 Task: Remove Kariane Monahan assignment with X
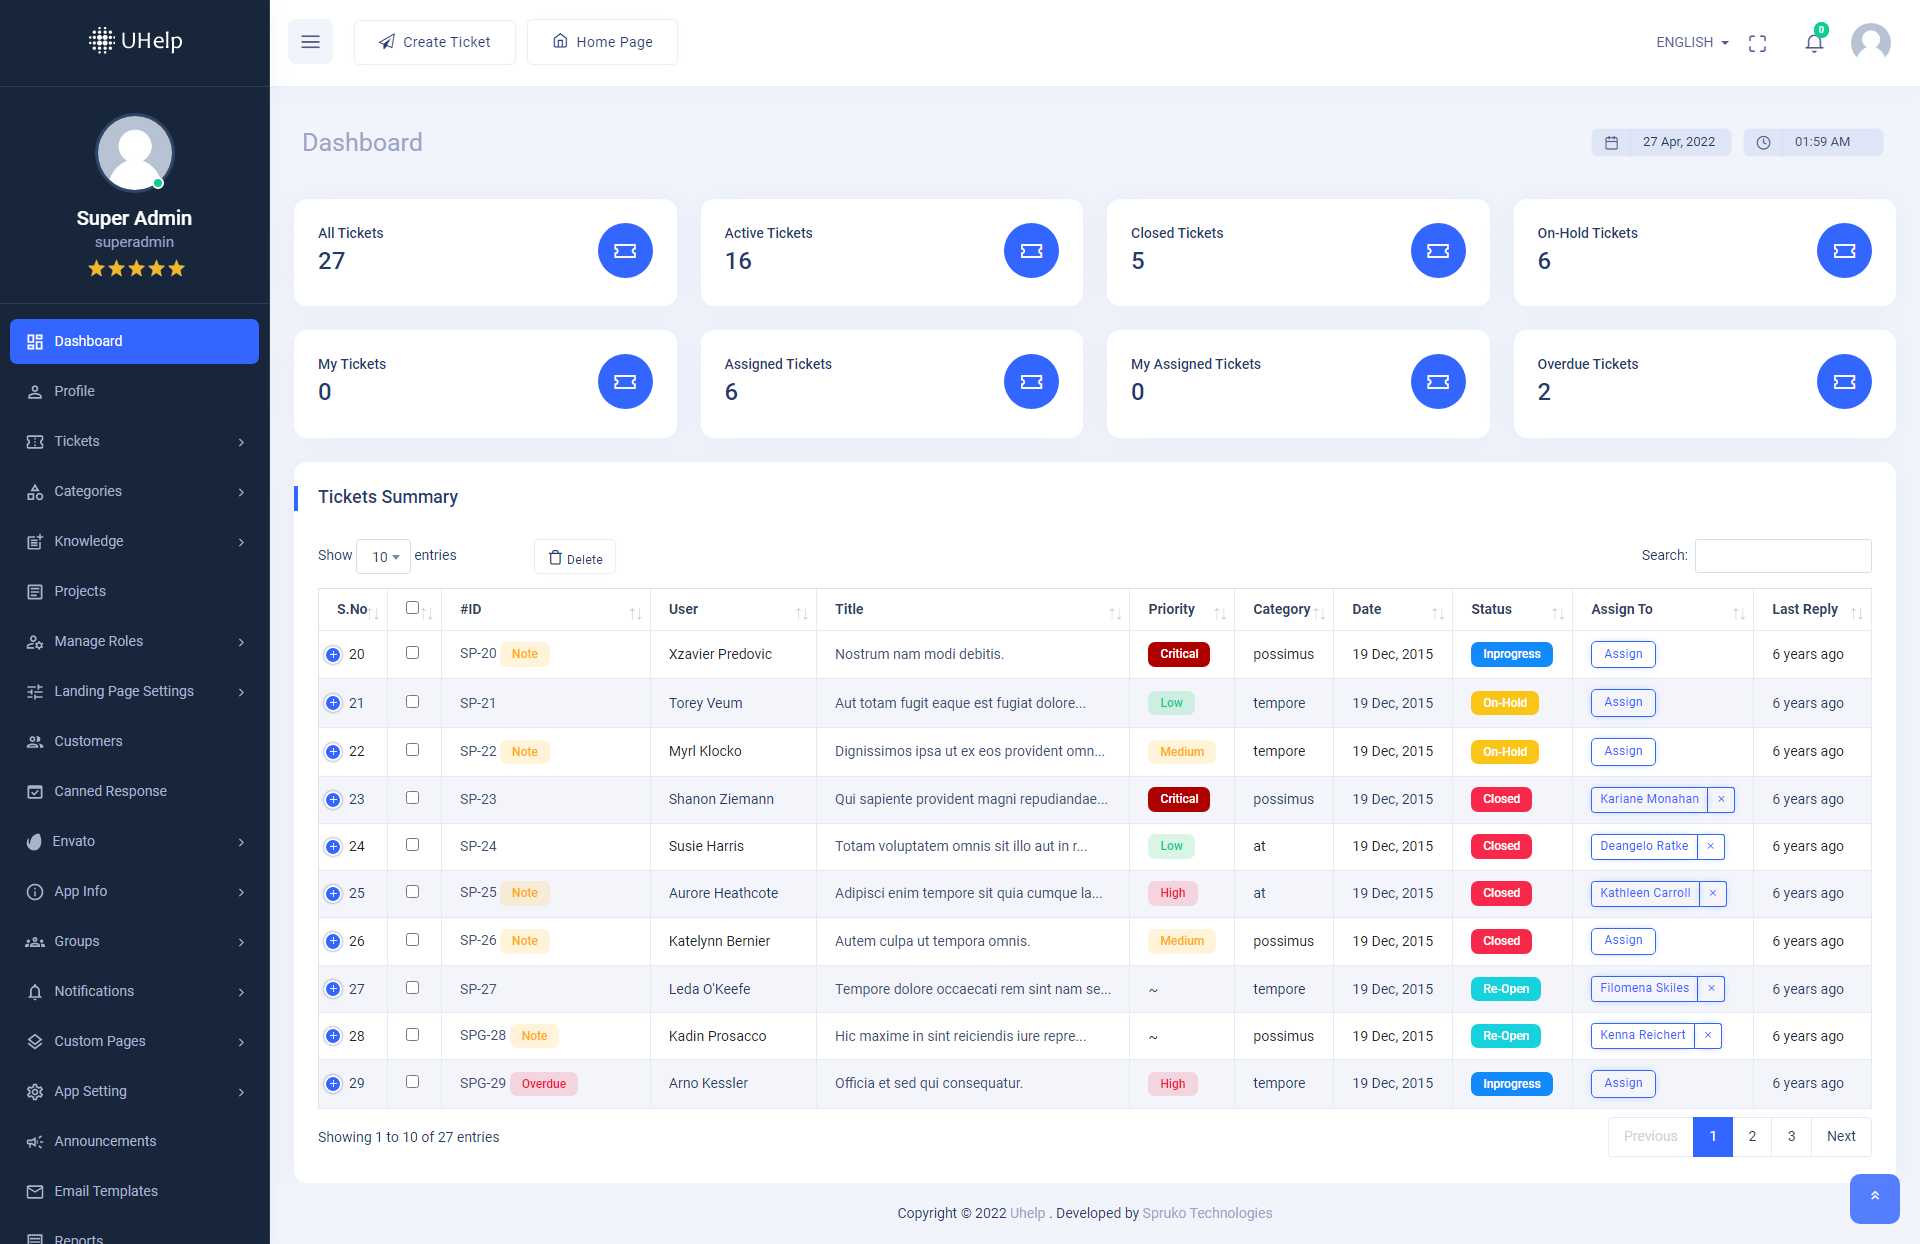tap(1721, 799)
